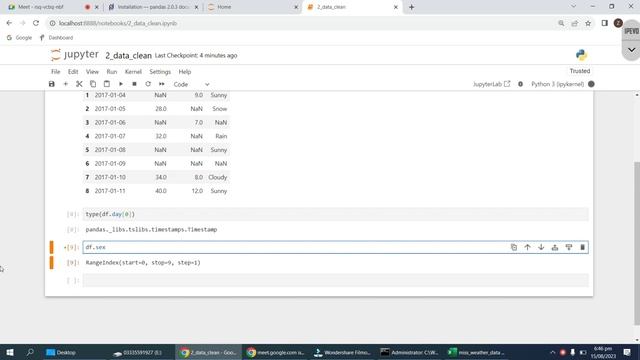Open the cell type dropdown showing Code
The width and height of the screenshot is (640, 360).
tap(191, 84)
